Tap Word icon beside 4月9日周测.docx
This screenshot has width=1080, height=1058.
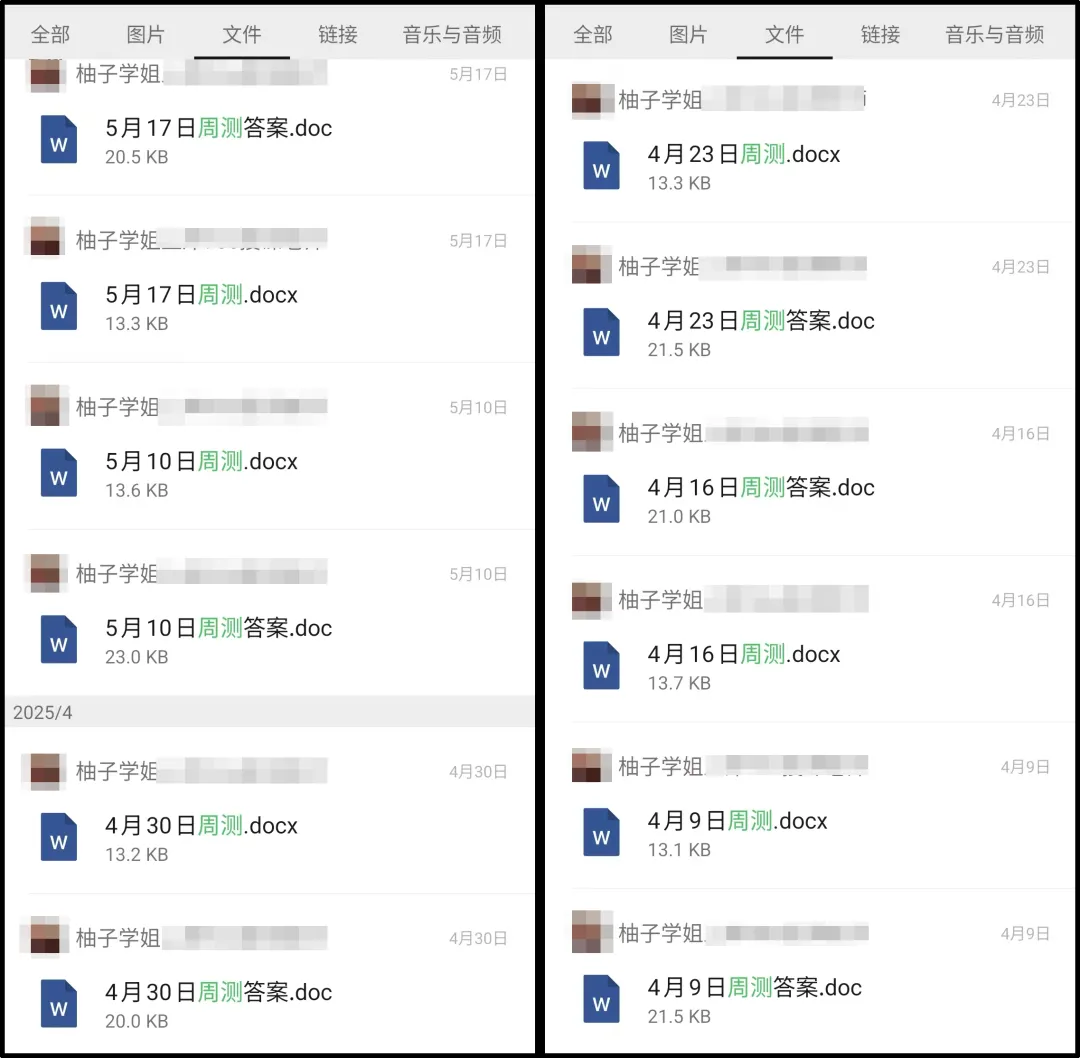(x=601, y=832)
